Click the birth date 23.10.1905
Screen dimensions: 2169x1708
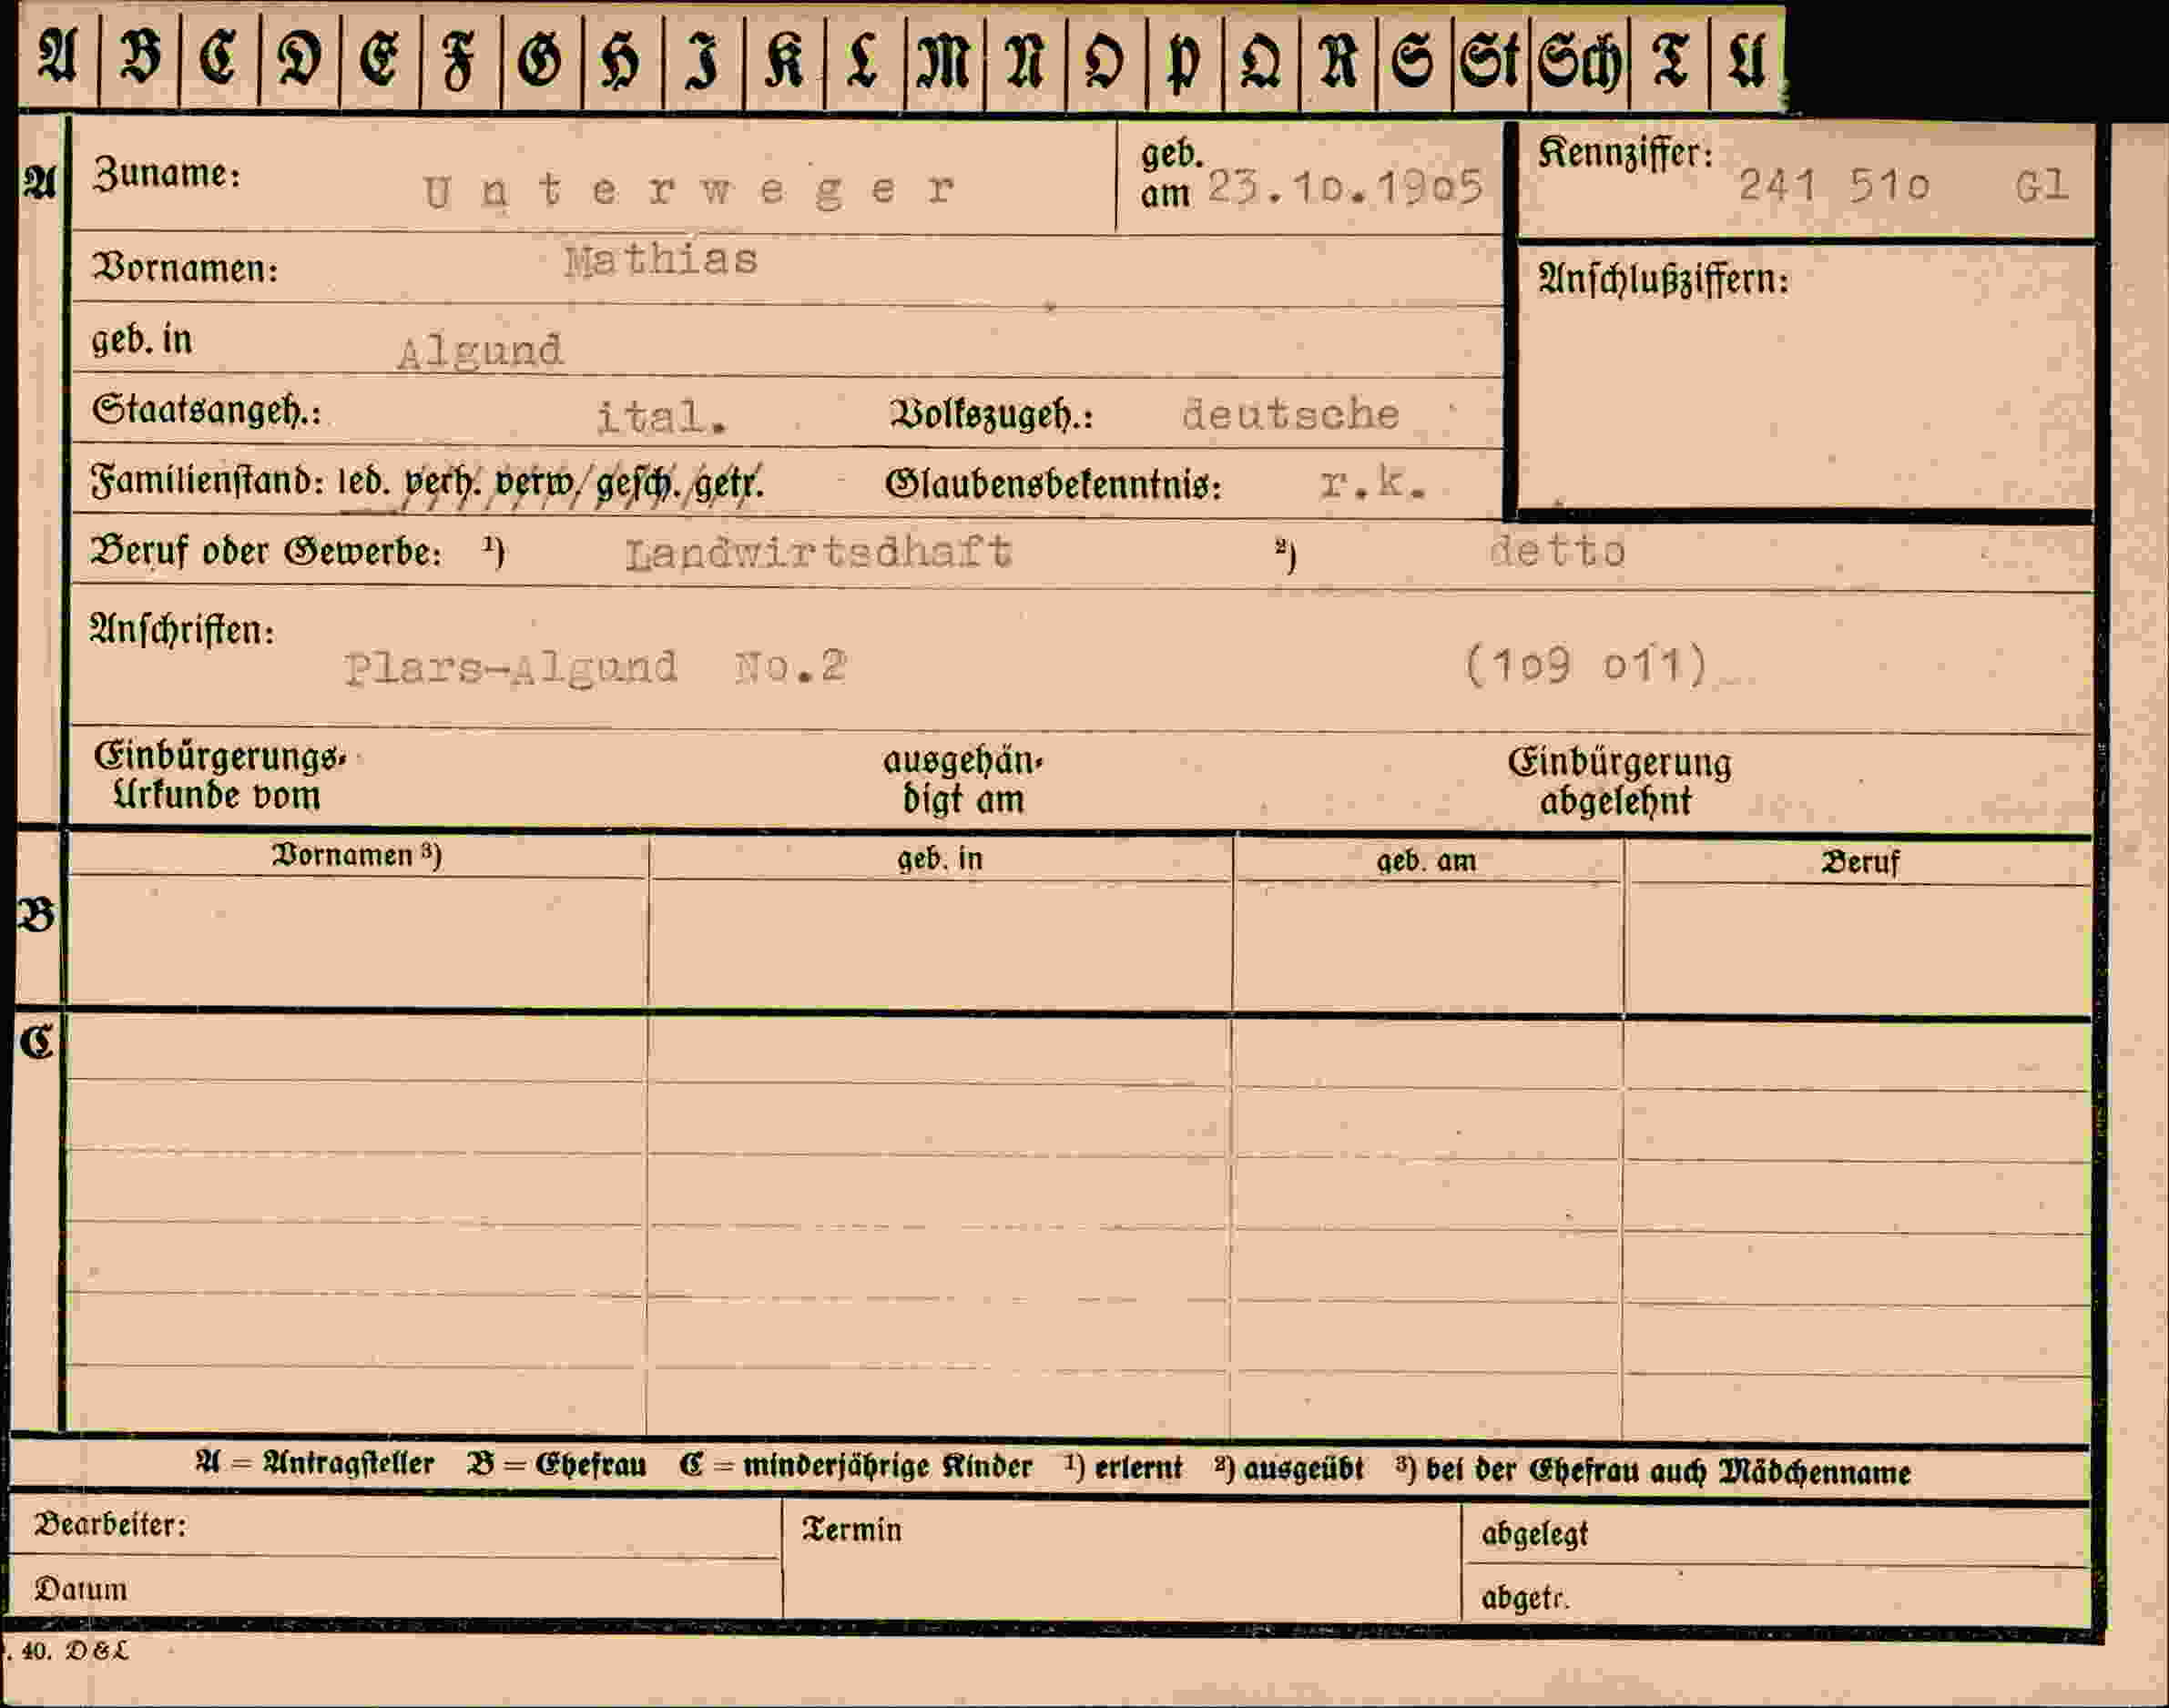pos(1345,187)
